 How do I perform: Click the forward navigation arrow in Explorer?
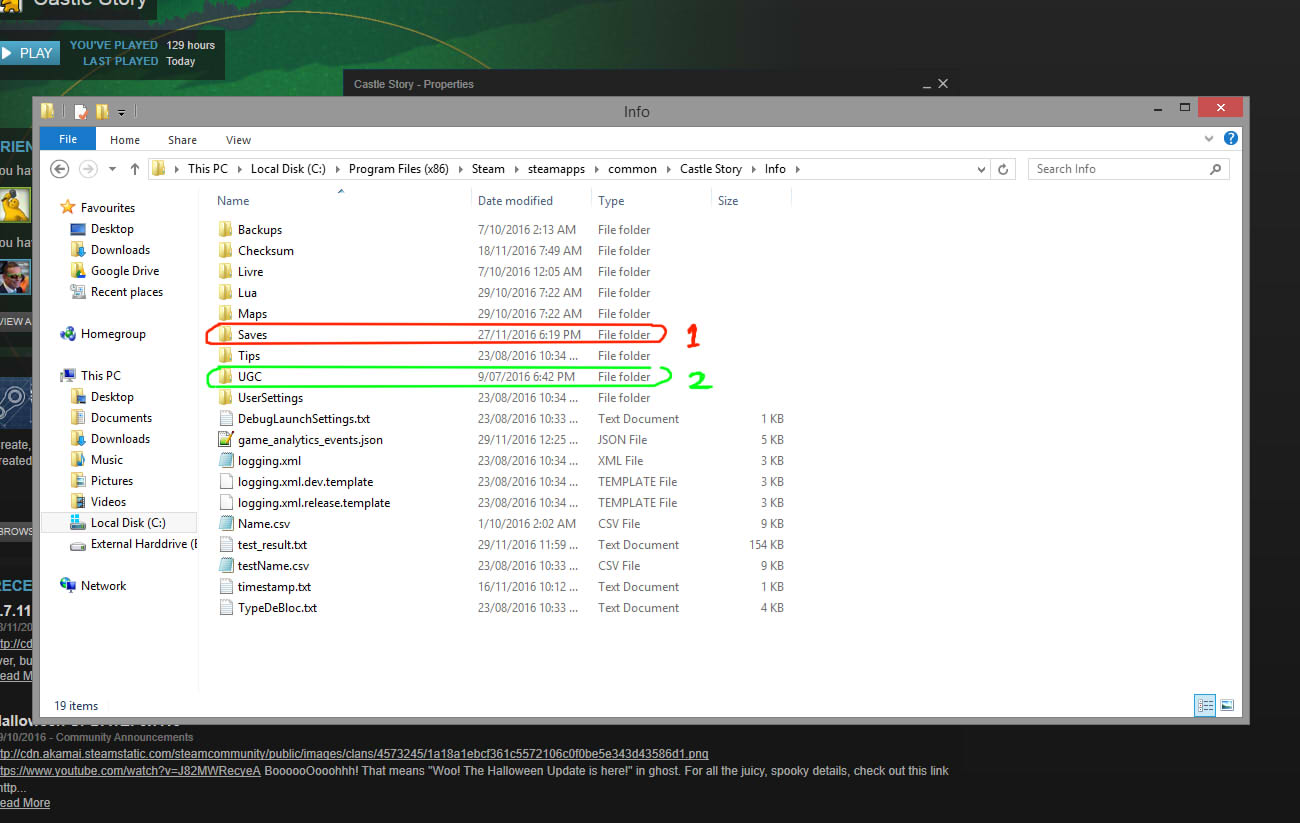(x=87, y=169)
